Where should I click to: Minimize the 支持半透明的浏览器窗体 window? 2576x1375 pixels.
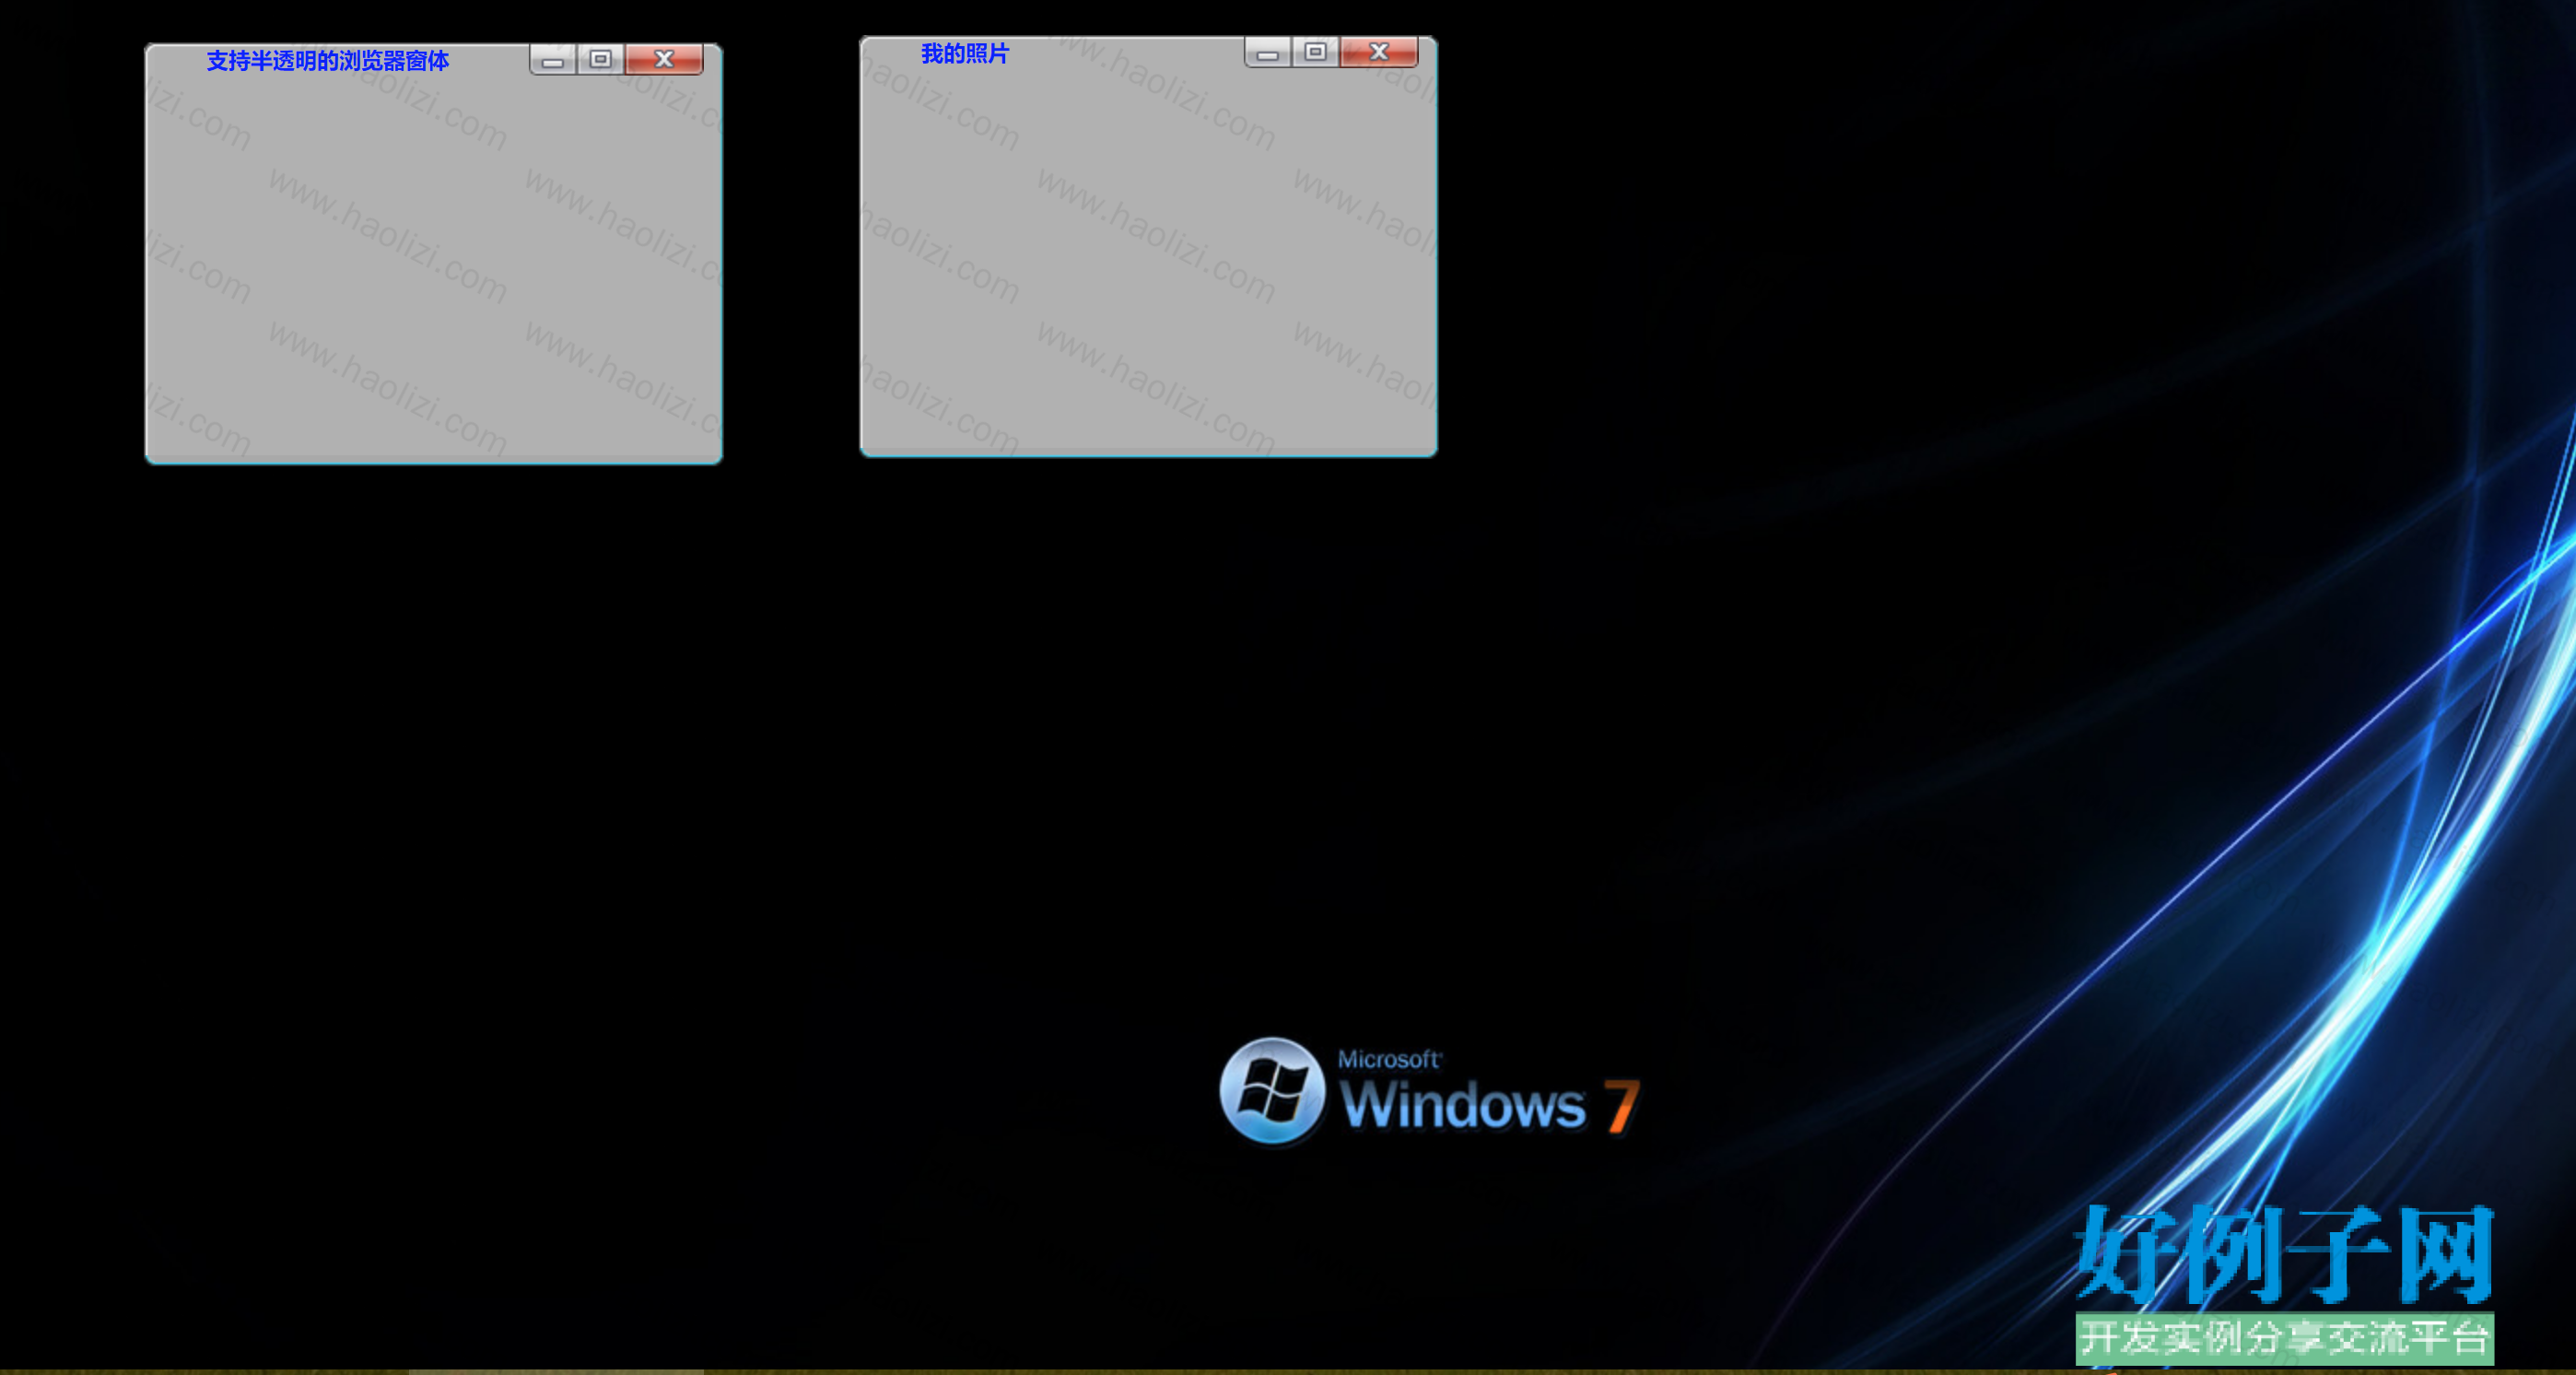click(x=553, y=60)
